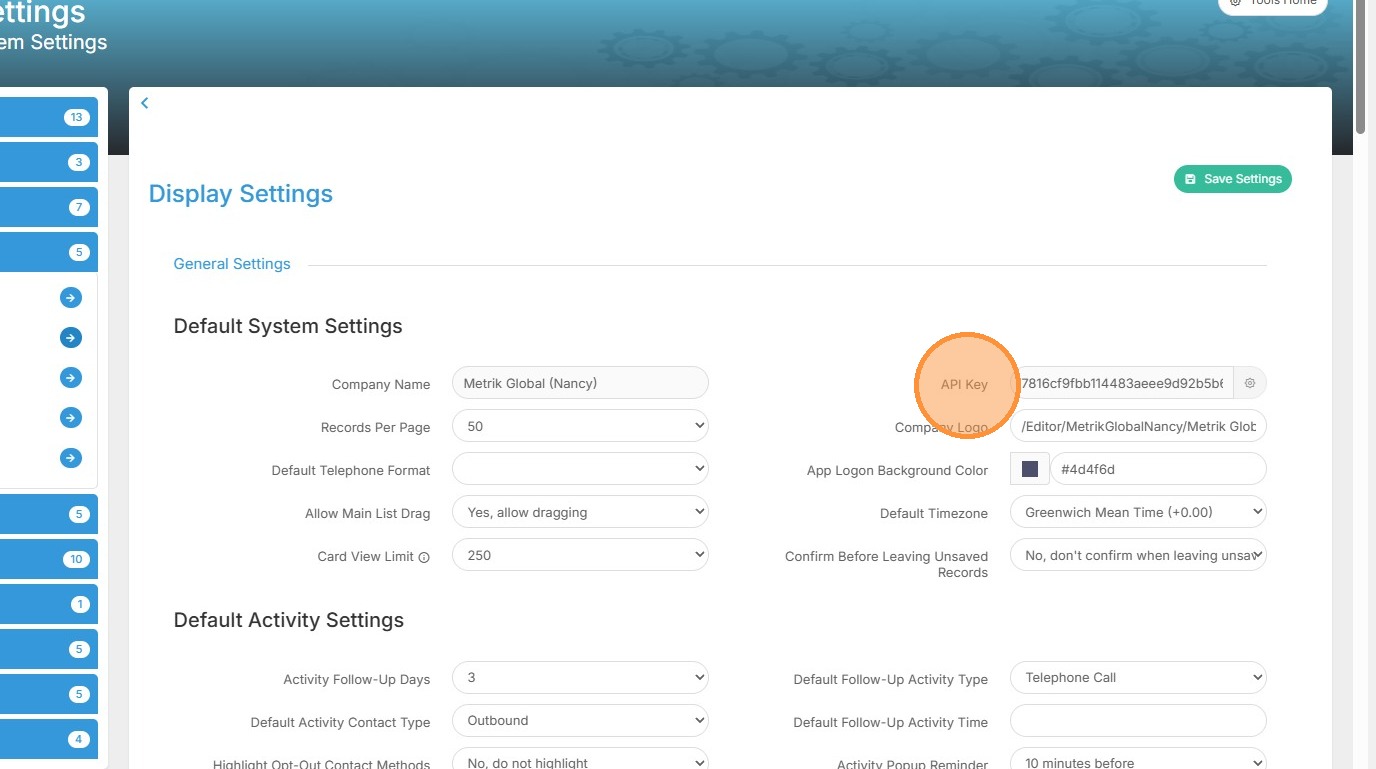Open the Default Telephone Format dropdown
This screenshot has width=1376, height=769.
580,469
